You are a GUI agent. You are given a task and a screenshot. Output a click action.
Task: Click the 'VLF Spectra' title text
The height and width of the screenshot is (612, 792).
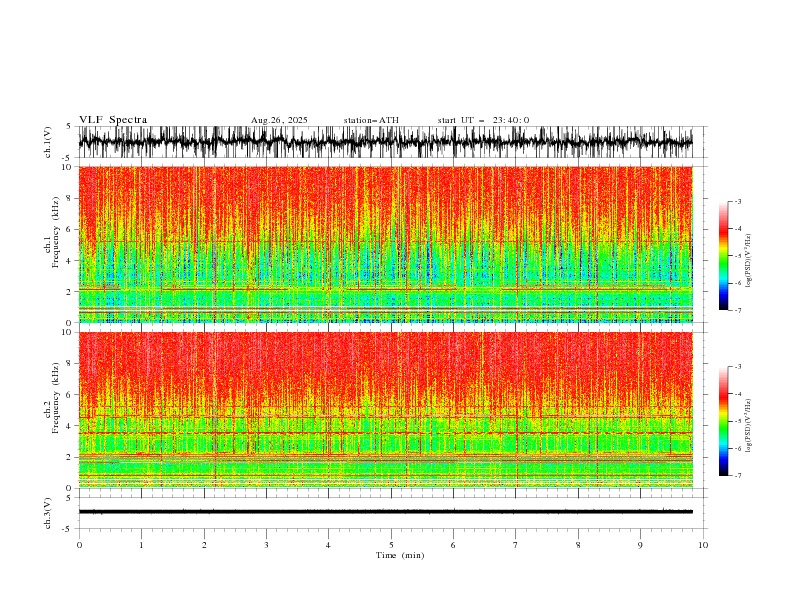(x=113, y=120)
